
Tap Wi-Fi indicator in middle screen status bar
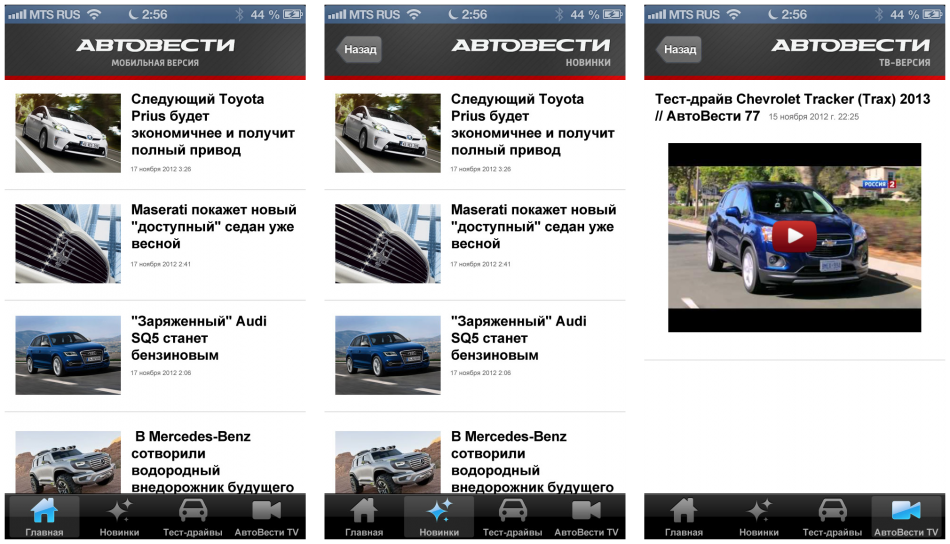coord(414,14)
